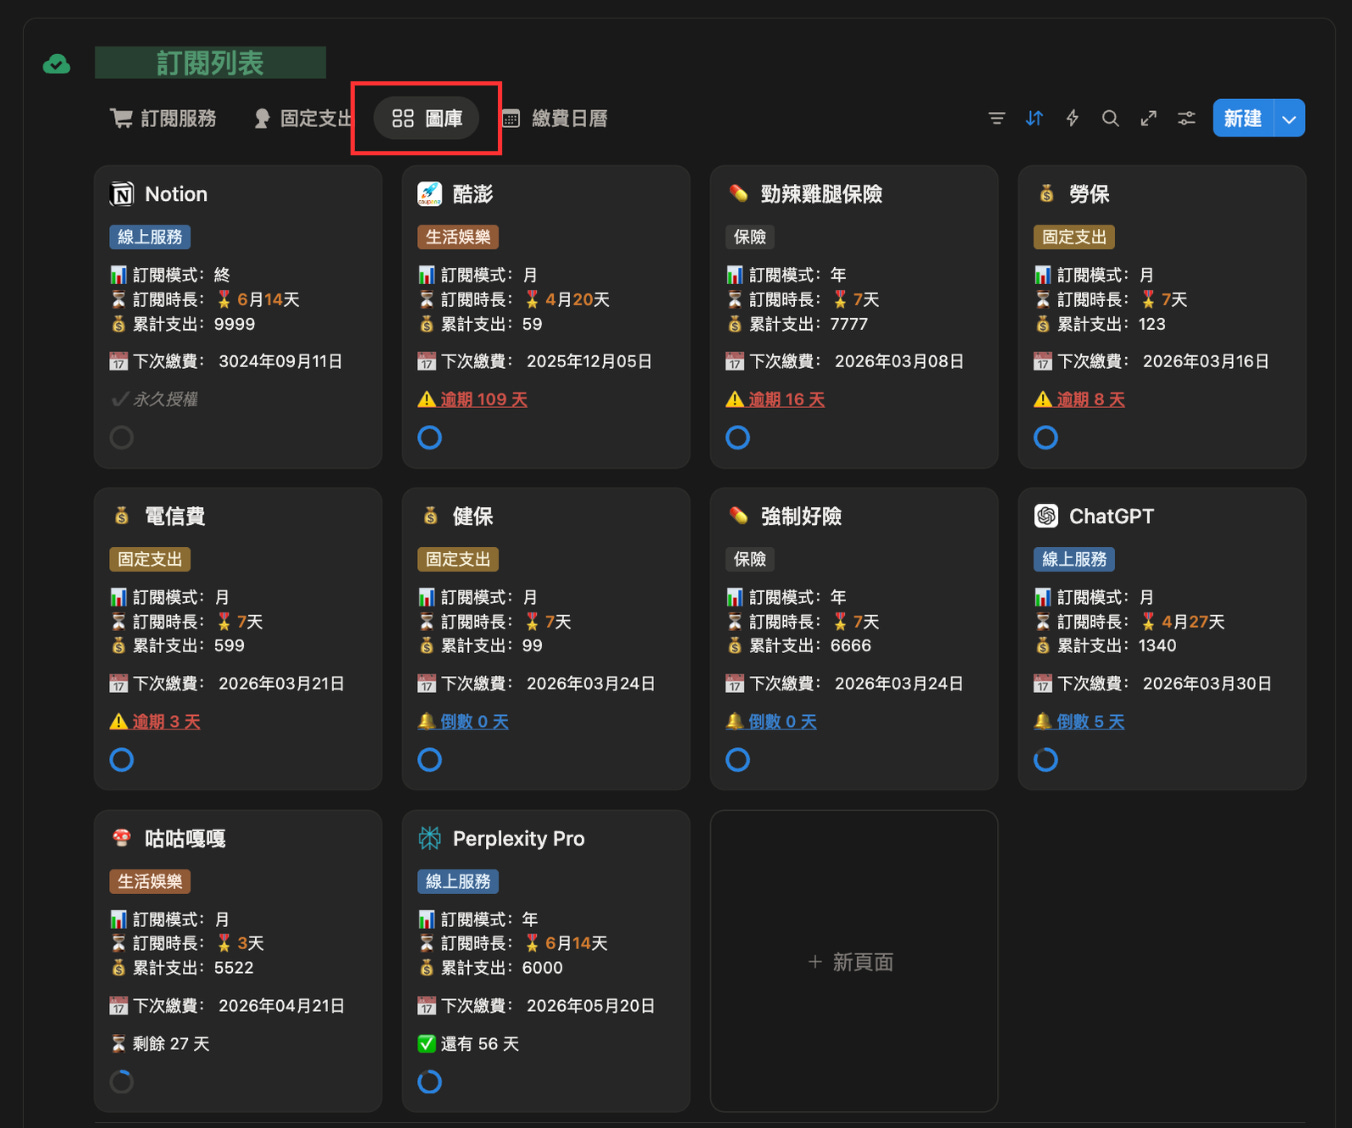Open the search magnifier icon
The image size is (1352, 1128).
[1110, 118]
